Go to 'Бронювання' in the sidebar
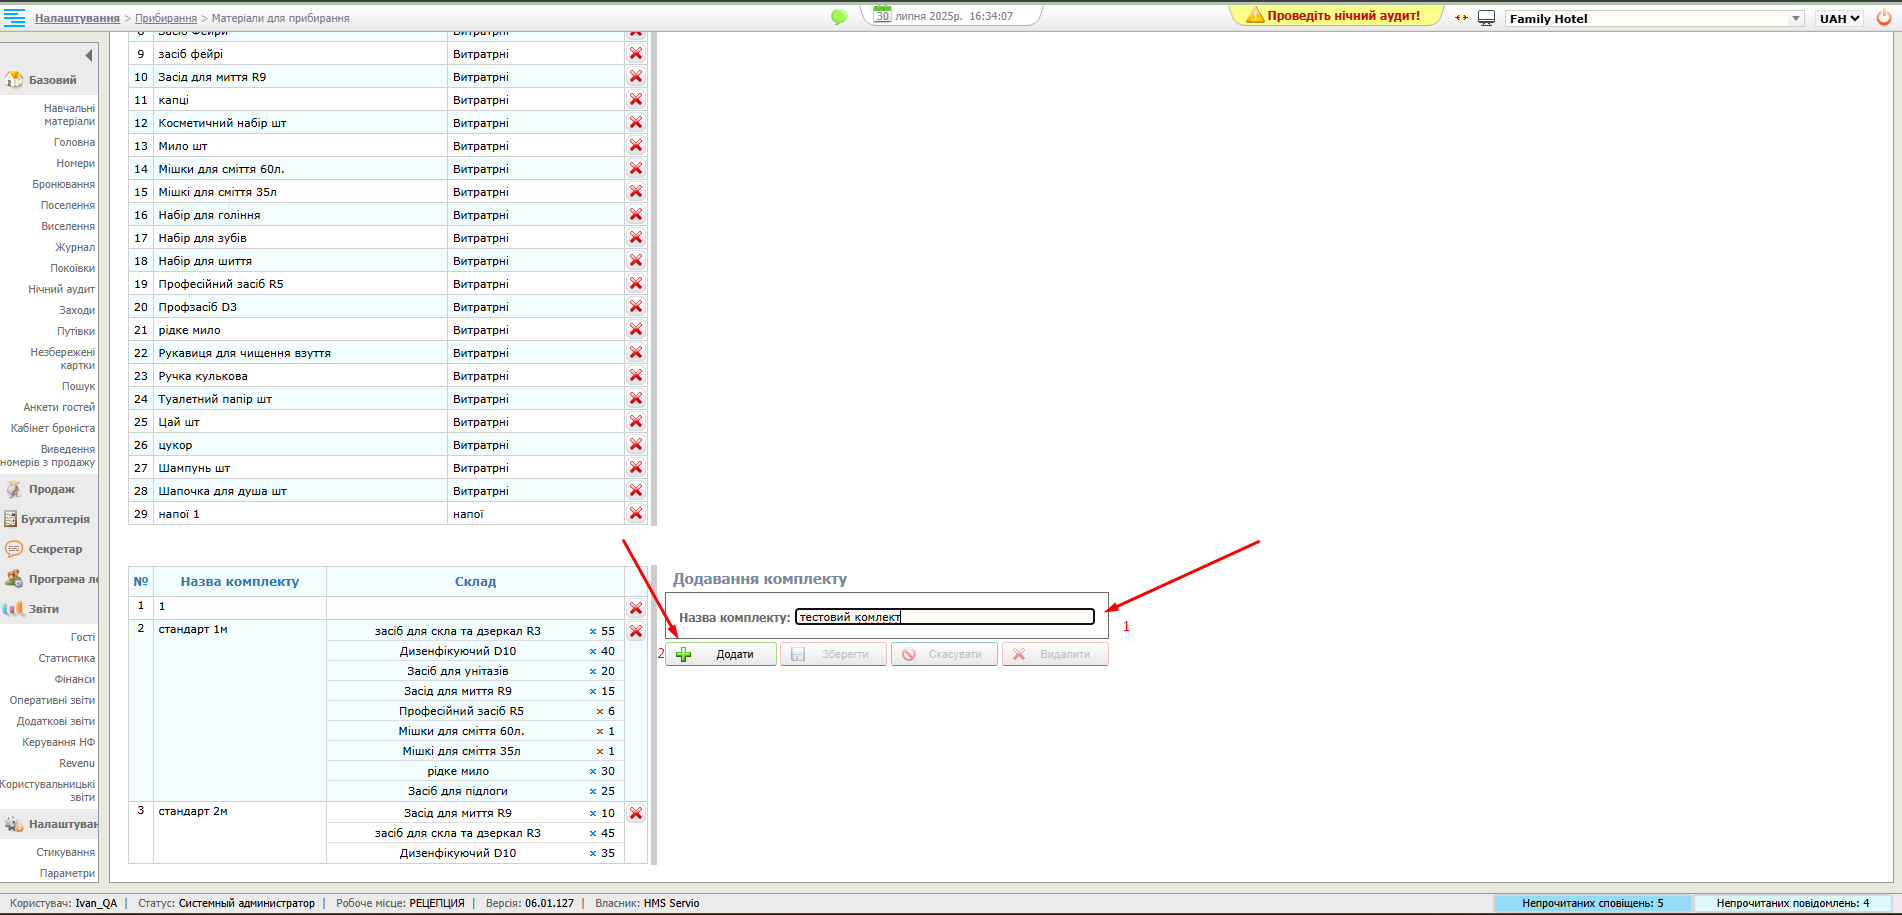Screen dimensions: 1902x915 [63, 184]
